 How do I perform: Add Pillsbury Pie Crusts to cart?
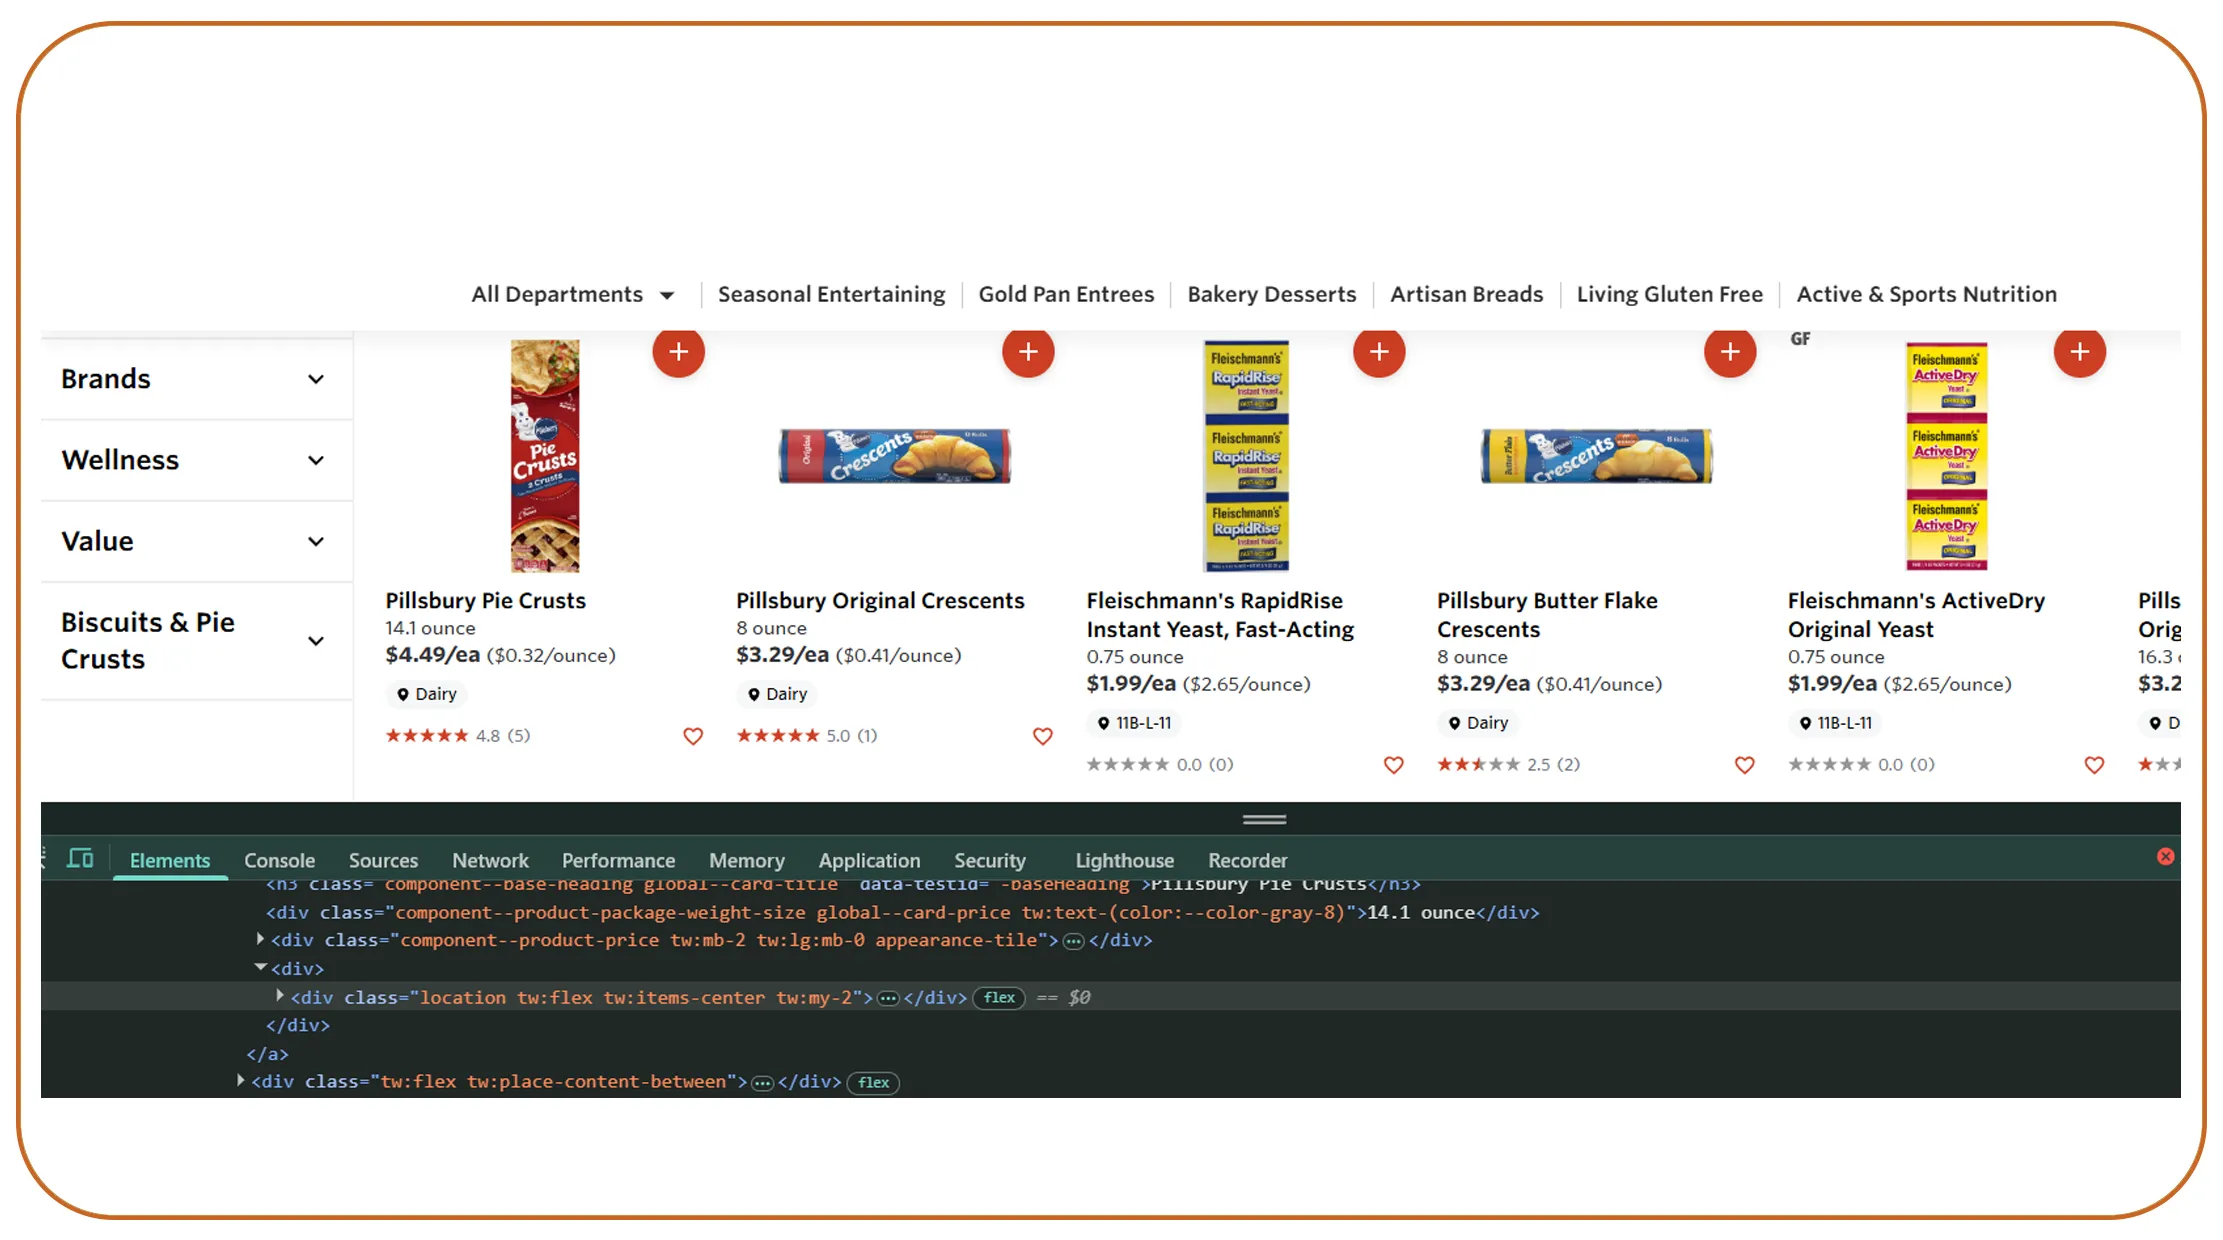(x=678, y=352)
